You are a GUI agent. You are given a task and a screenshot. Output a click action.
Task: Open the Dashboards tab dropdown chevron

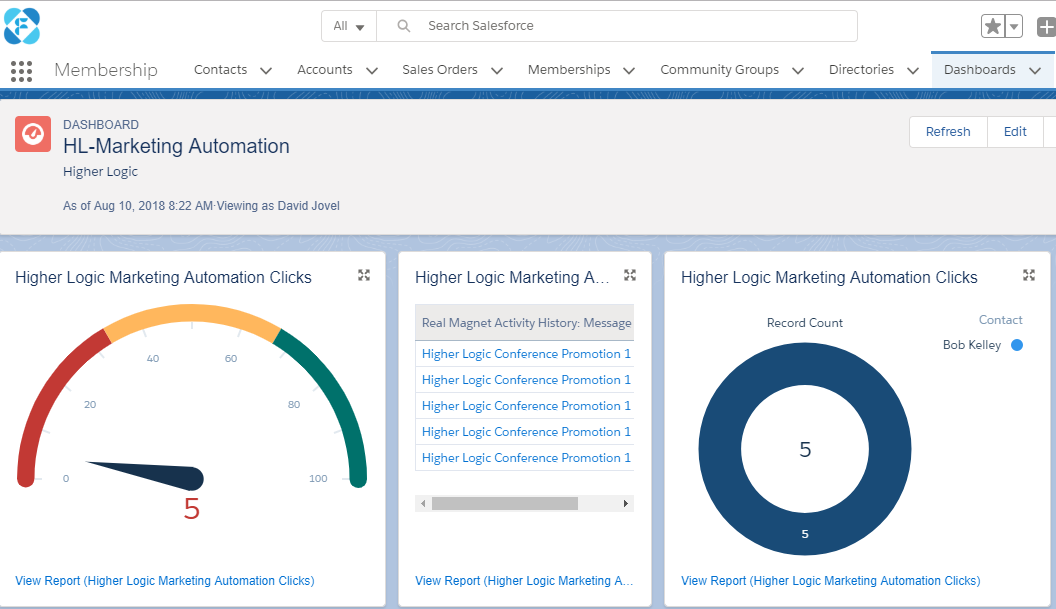pyautogui.click(x=1035, y=70)
